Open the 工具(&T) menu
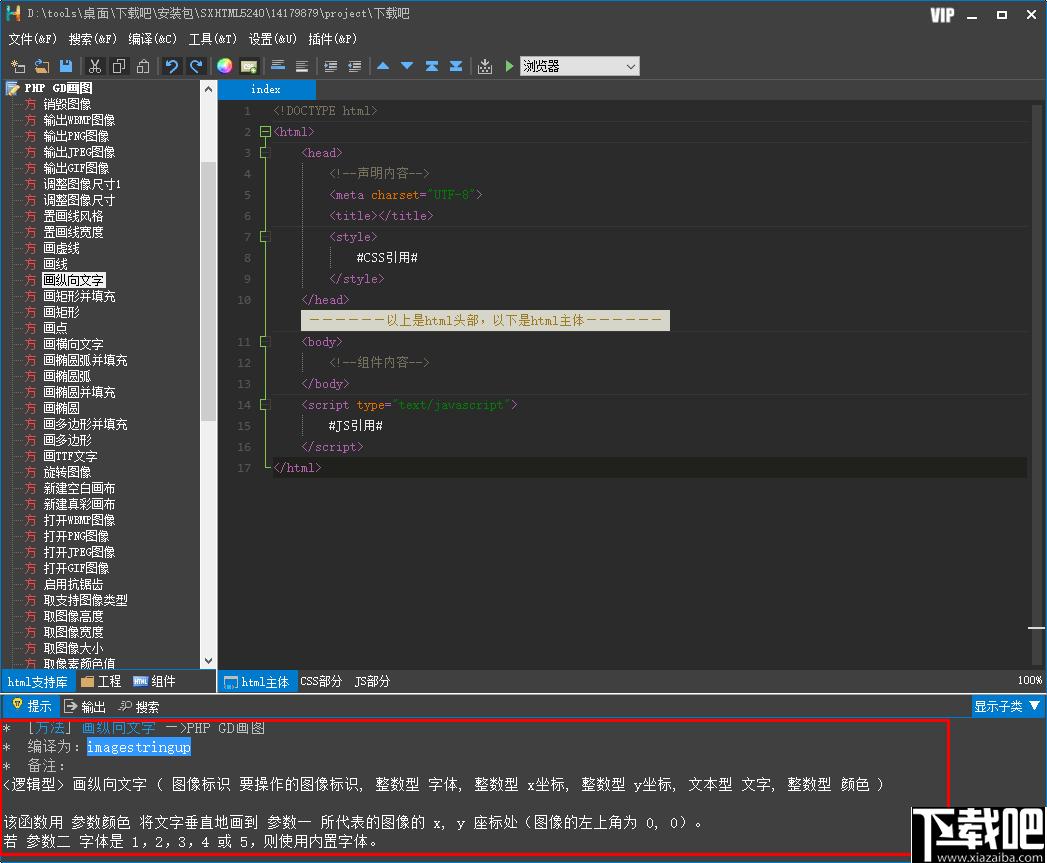 click(x=213, y=39)
